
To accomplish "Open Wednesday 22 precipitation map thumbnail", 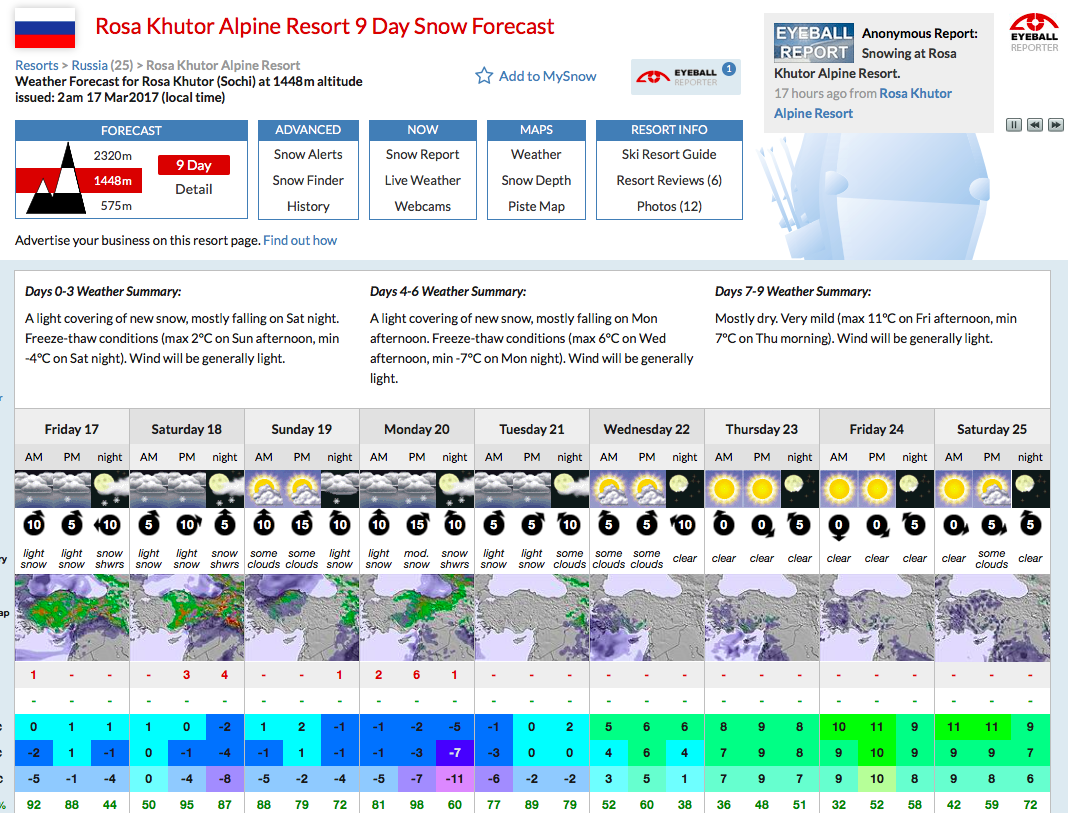I will (x=646, y=618).
